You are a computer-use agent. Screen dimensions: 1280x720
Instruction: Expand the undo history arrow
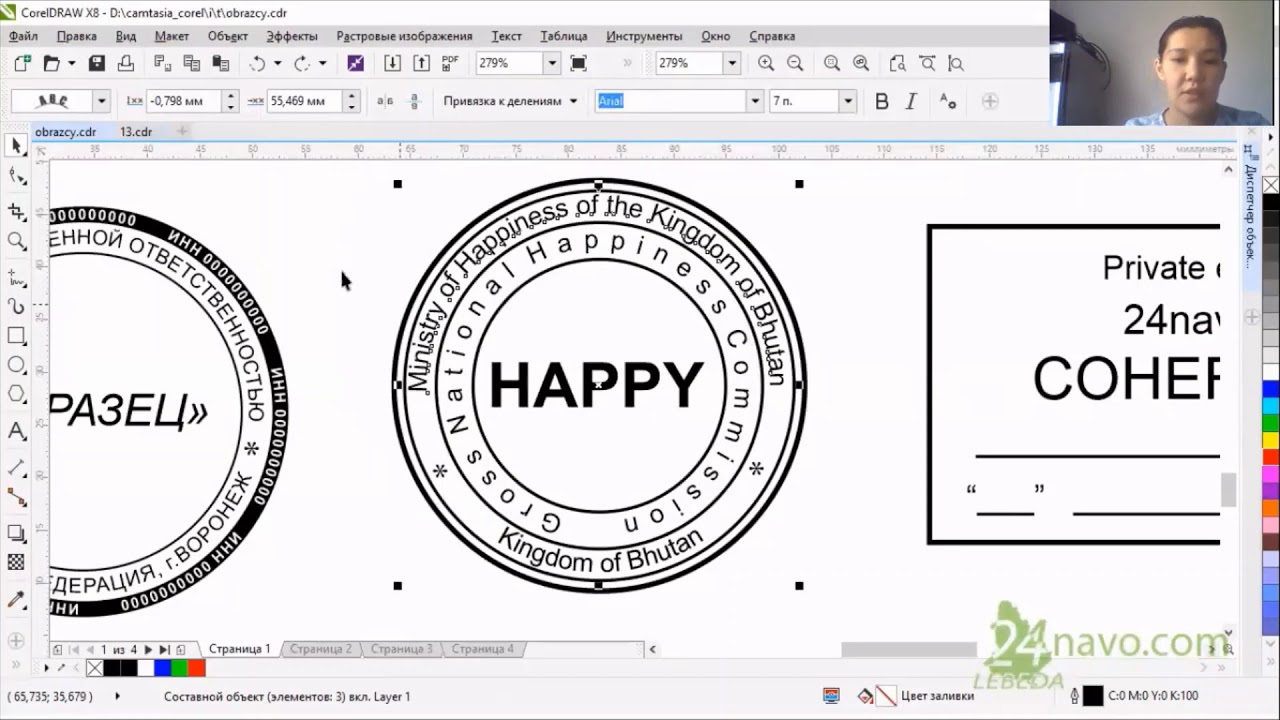(x=277, y=63)
